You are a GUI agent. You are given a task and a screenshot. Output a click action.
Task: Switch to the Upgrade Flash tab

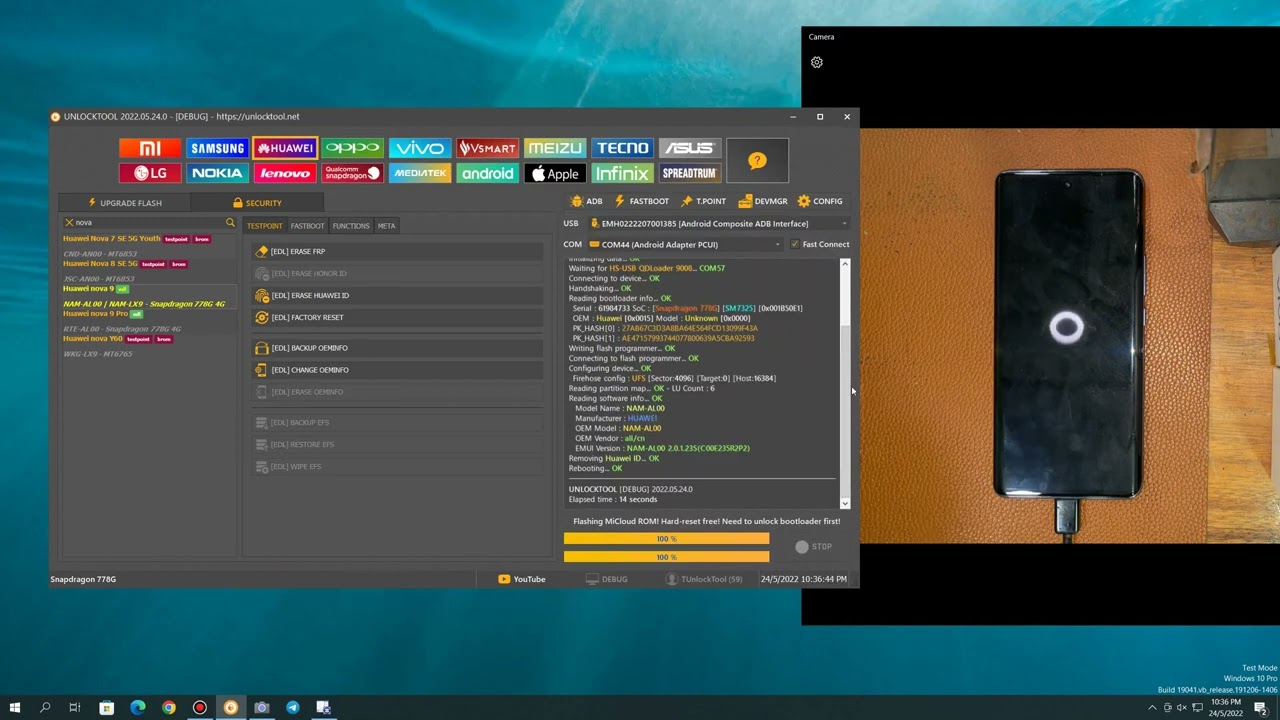(124, 203)
